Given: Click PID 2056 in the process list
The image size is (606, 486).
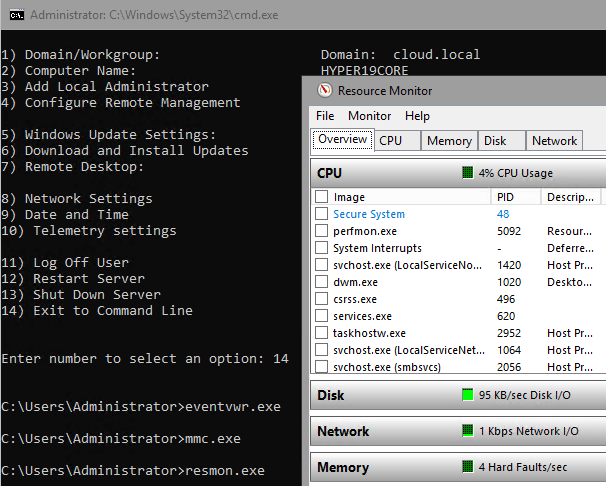Looking at the screenshot, I should (509, 367).
